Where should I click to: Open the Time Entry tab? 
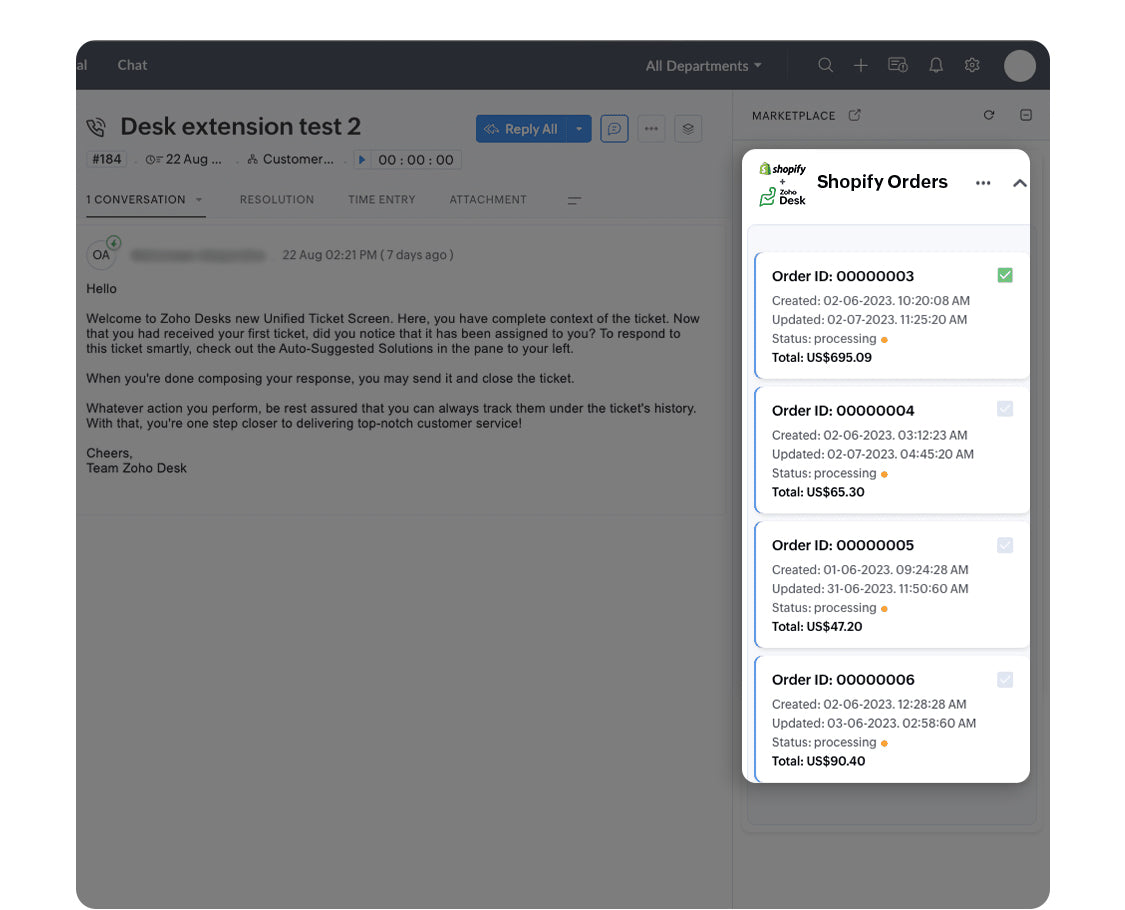381,200
